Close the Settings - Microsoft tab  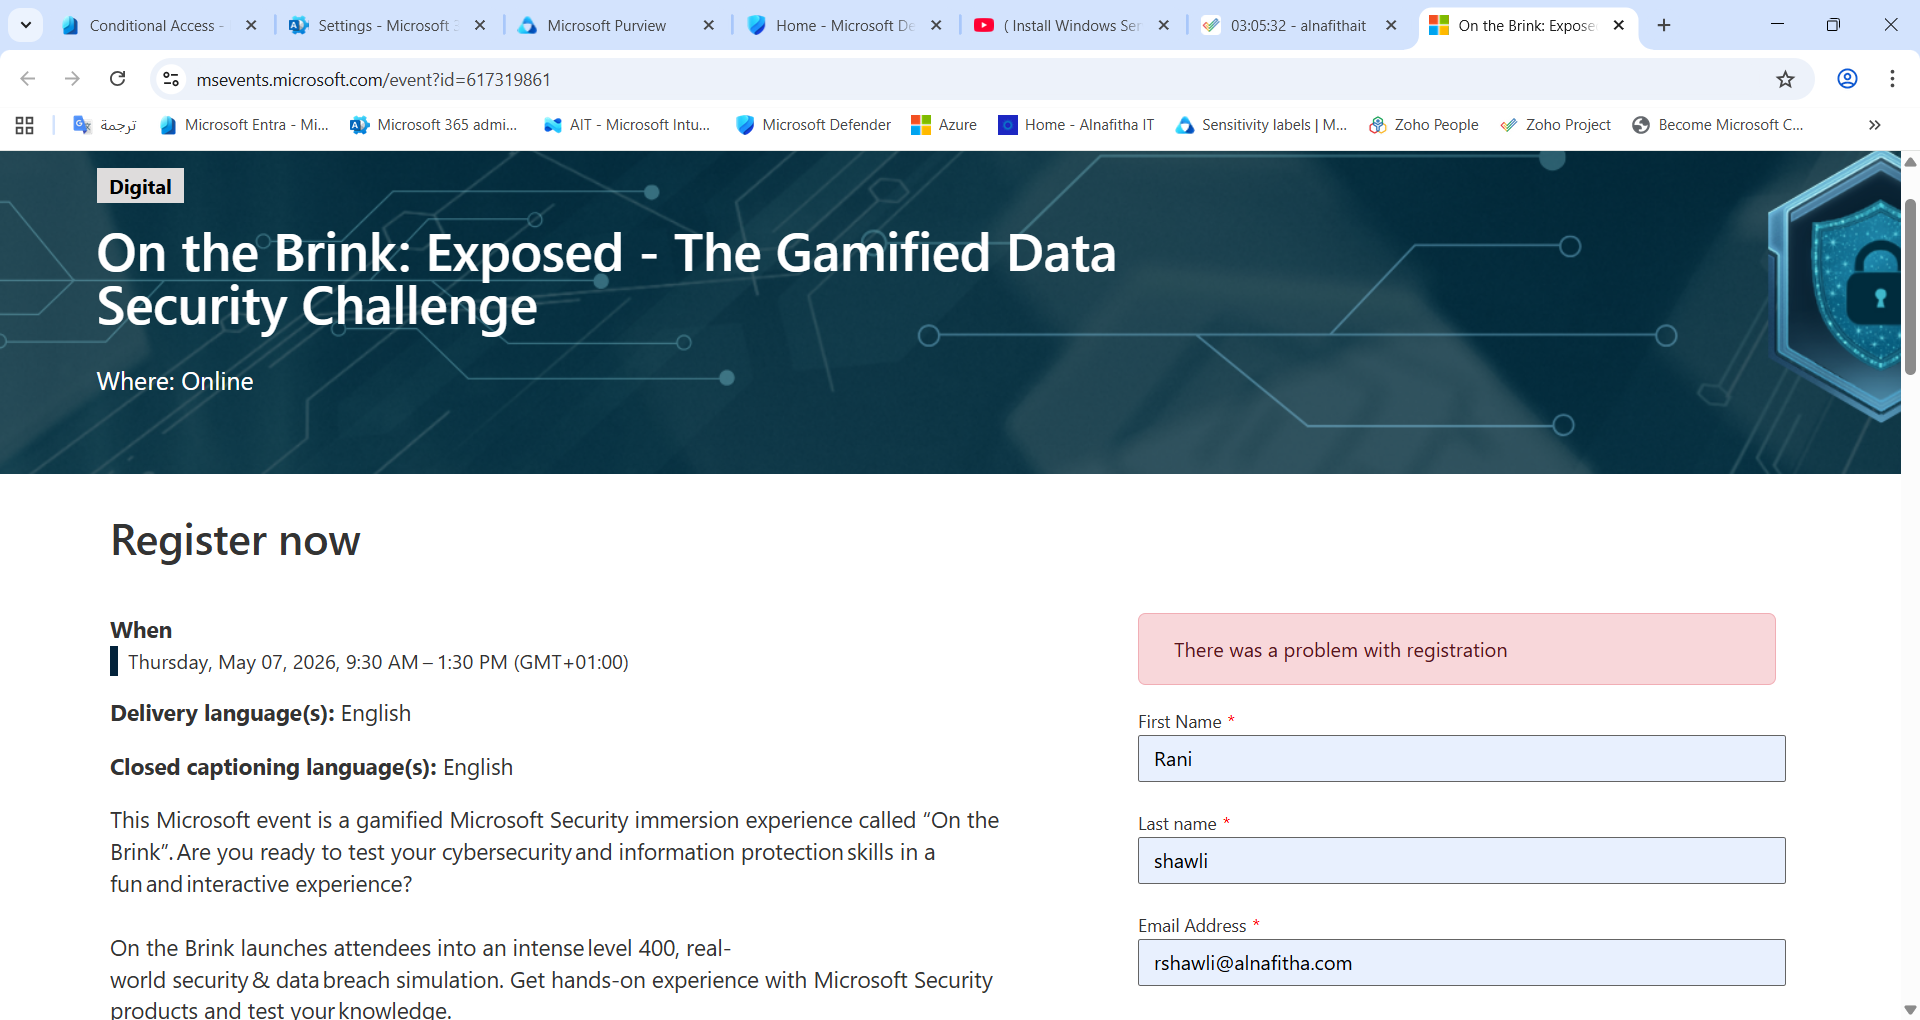point(480,25)
